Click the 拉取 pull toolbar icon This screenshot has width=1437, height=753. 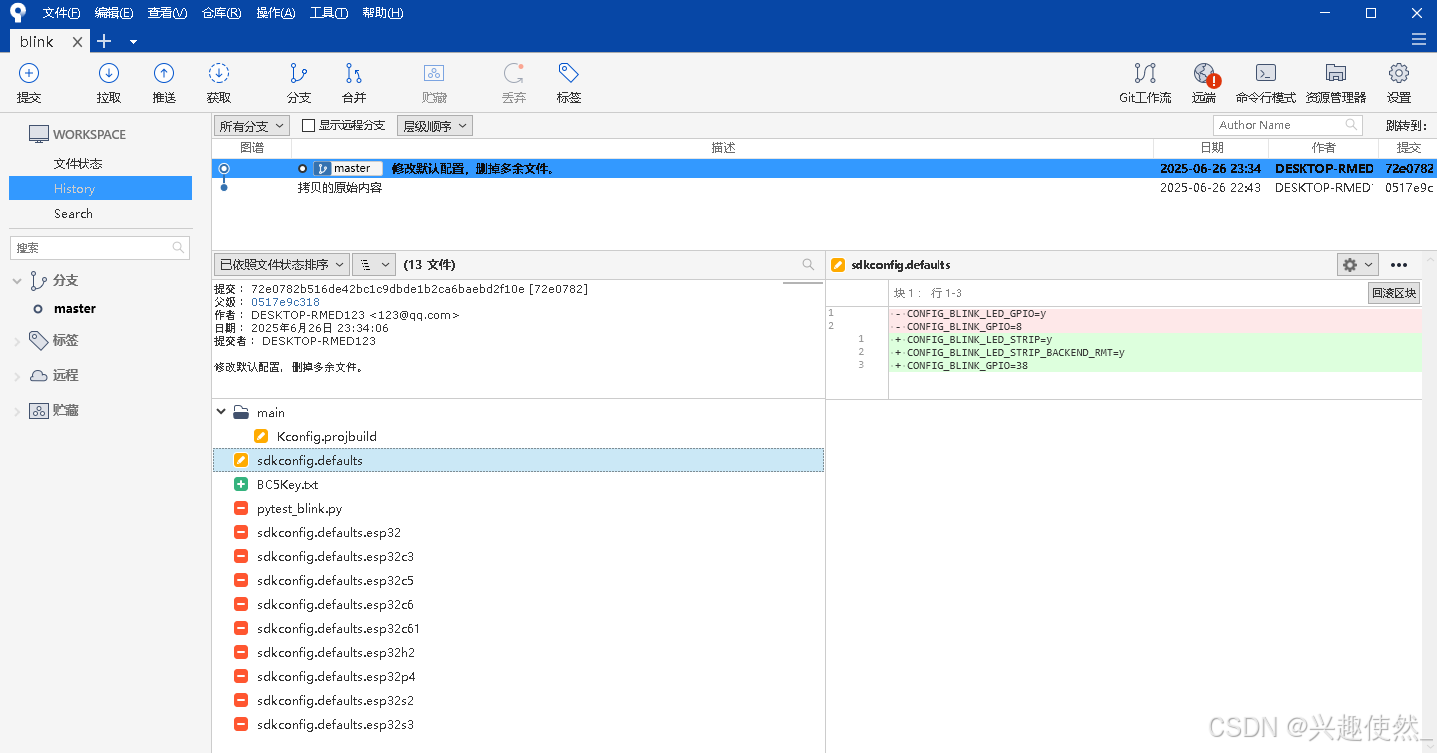click(x=109, y=73)
